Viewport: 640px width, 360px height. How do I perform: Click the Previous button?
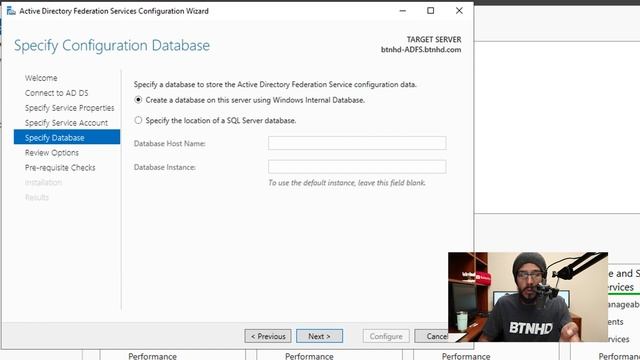(268, 336)
